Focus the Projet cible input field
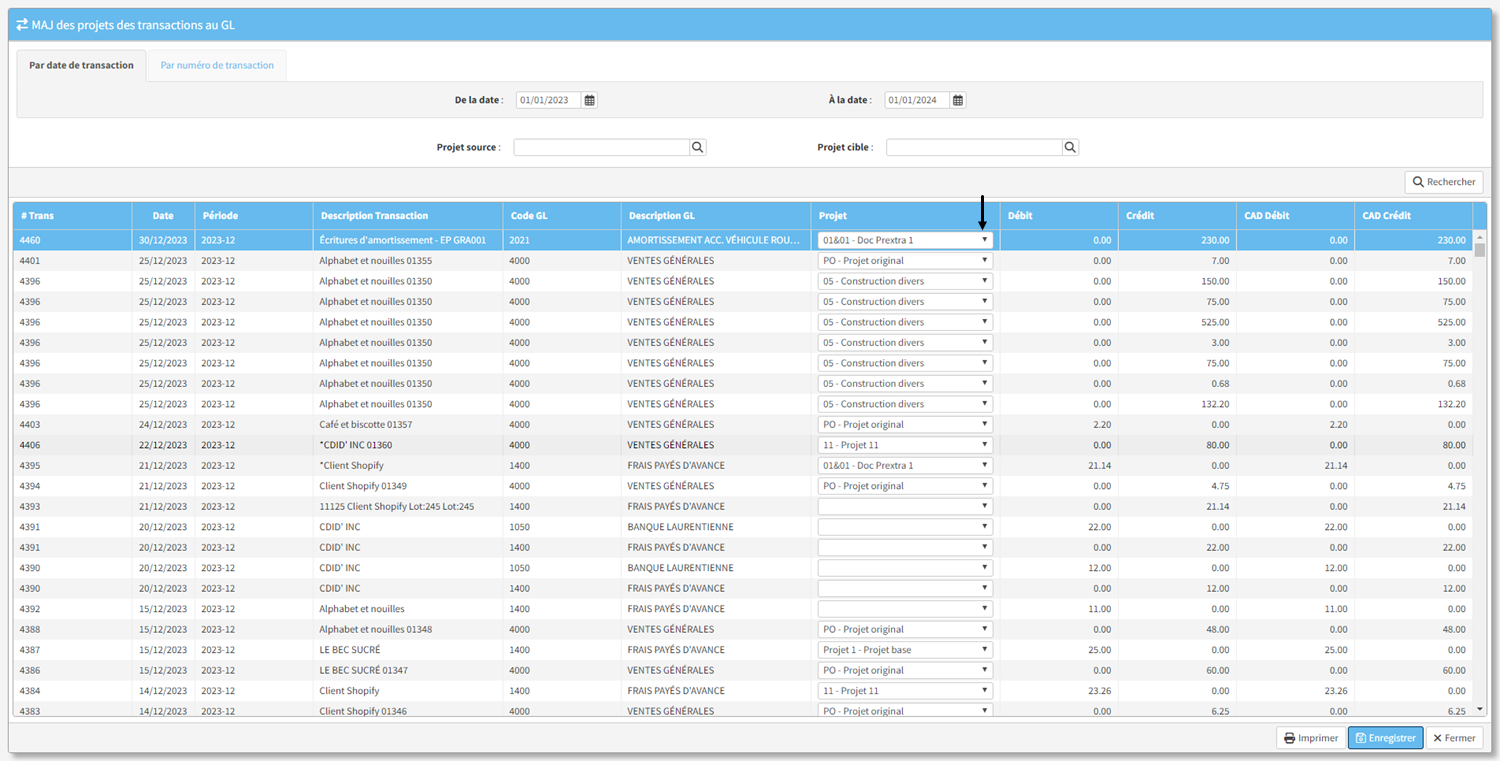1500x761 pixels. (x=973, y=147)
